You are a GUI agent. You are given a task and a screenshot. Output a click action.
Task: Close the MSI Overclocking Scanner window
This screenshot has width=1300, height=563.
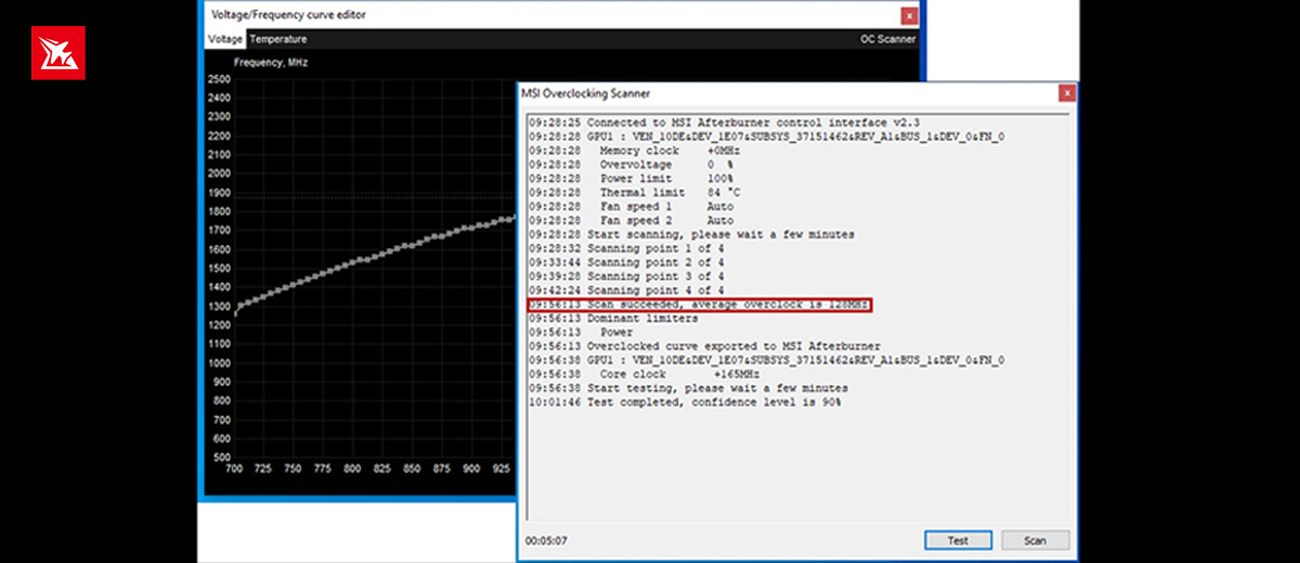(1067, 93)
